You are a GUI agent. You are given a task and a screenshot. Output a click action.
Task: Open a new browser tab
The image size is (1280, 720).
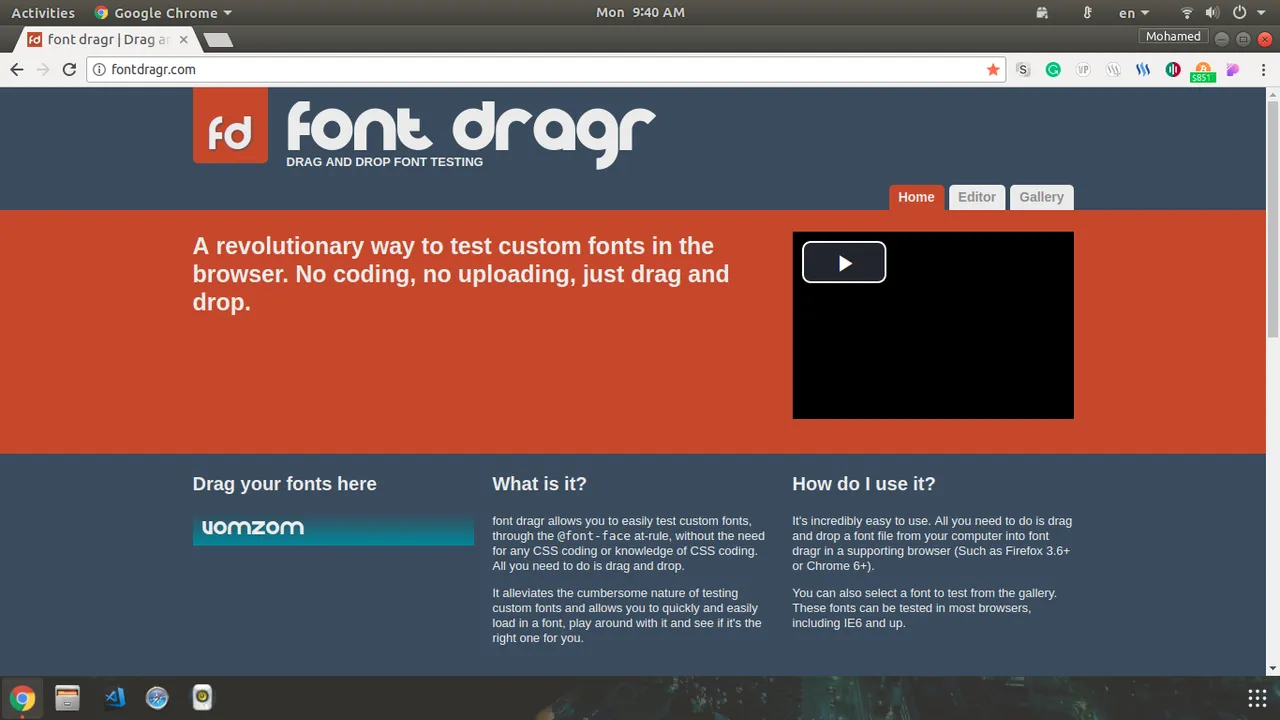[218, 40]
